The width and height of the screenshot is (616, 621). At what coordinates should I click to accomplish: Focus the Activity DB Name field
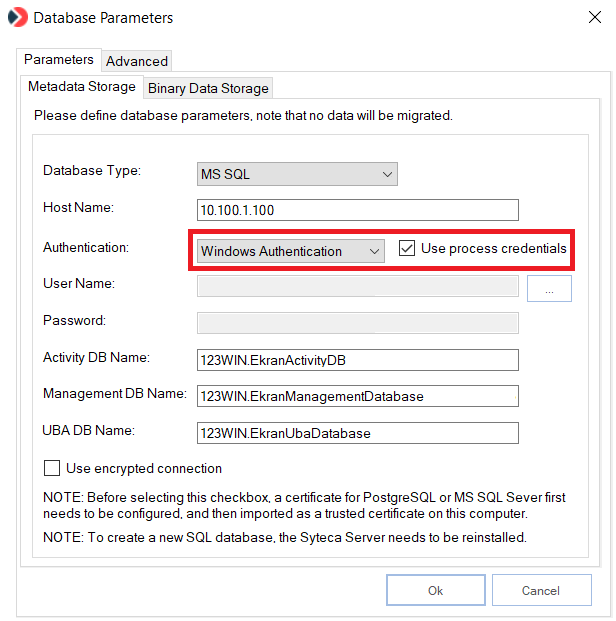[358, 360]
